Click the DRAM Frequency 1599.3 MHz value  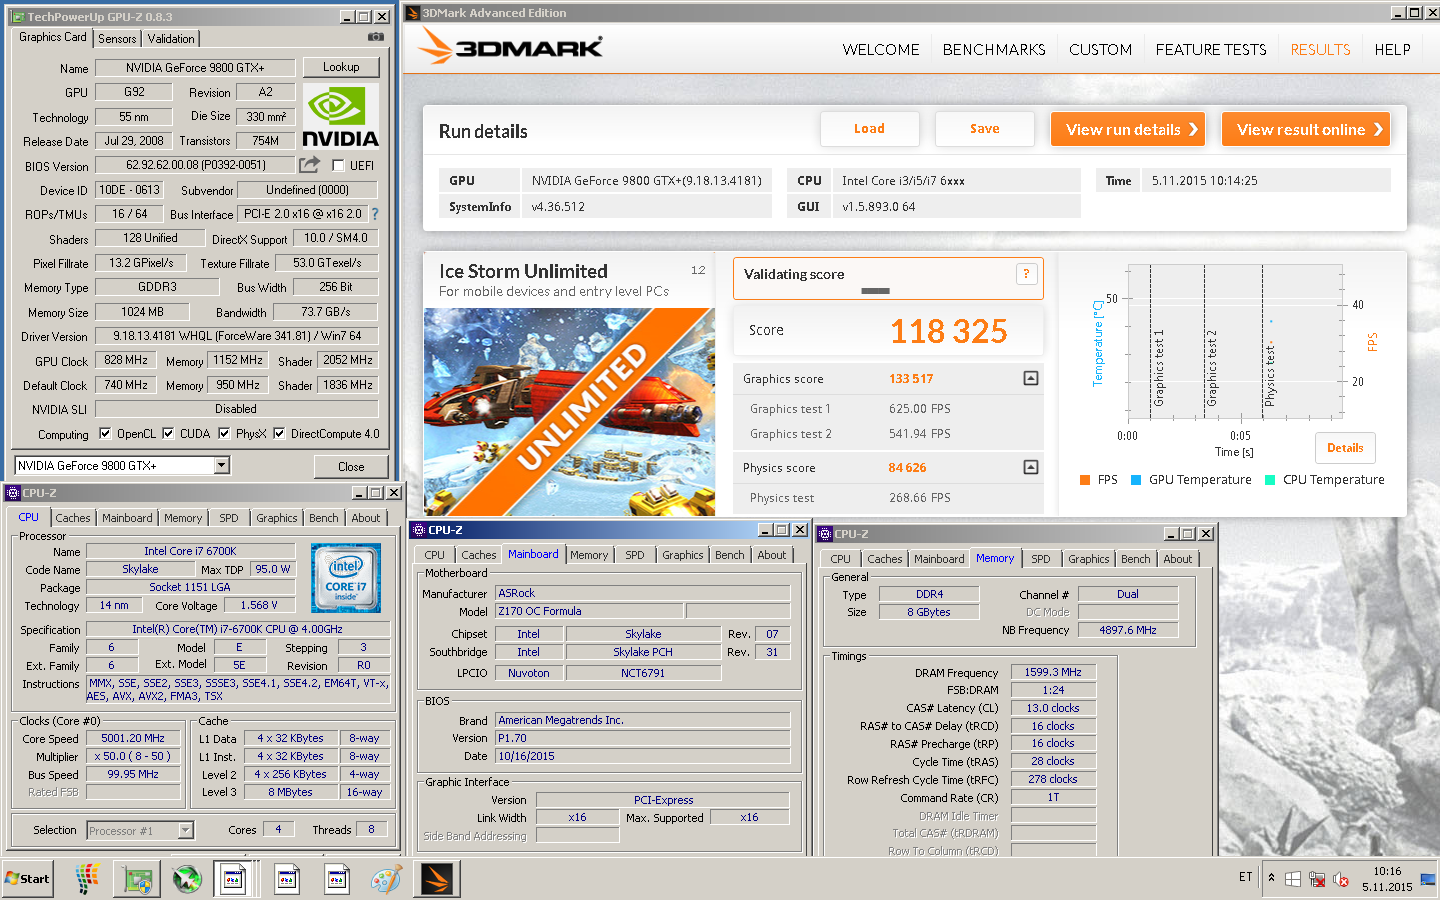coord(1053,672)
